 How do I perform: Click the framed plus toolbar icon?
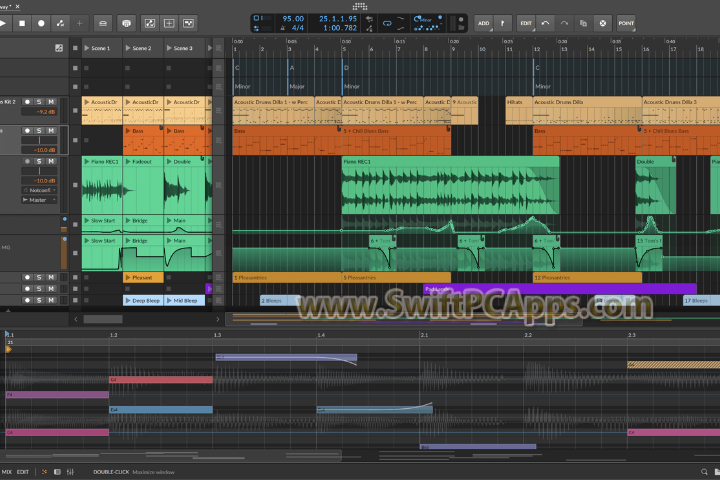pyautogui.click(x=169, y=23)
